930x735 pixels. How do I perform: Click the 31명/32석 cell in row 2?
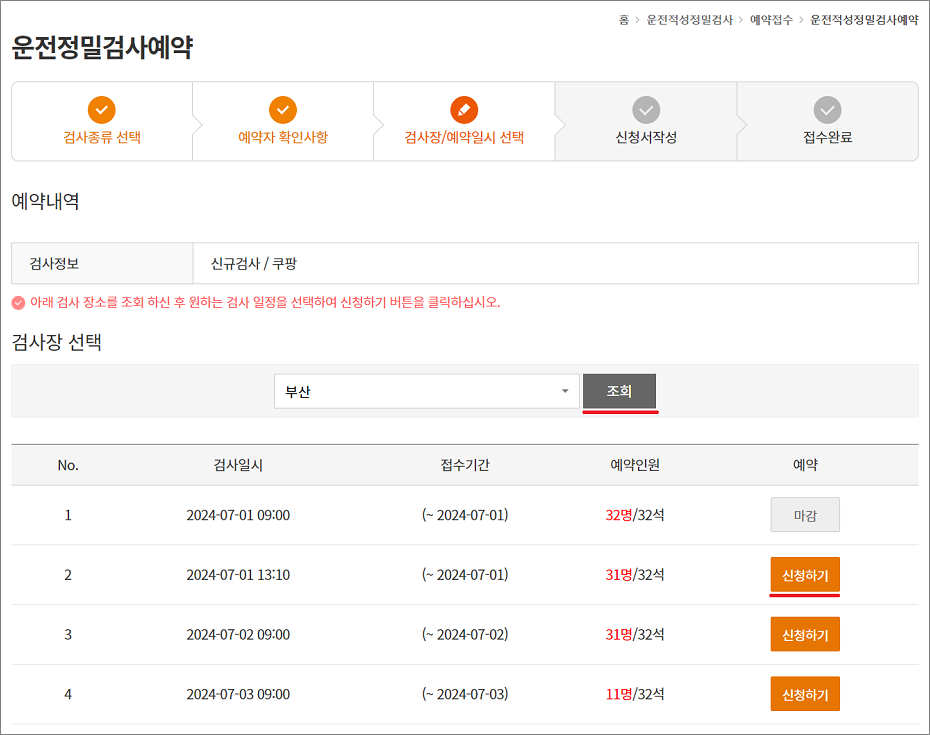[635, 575]
